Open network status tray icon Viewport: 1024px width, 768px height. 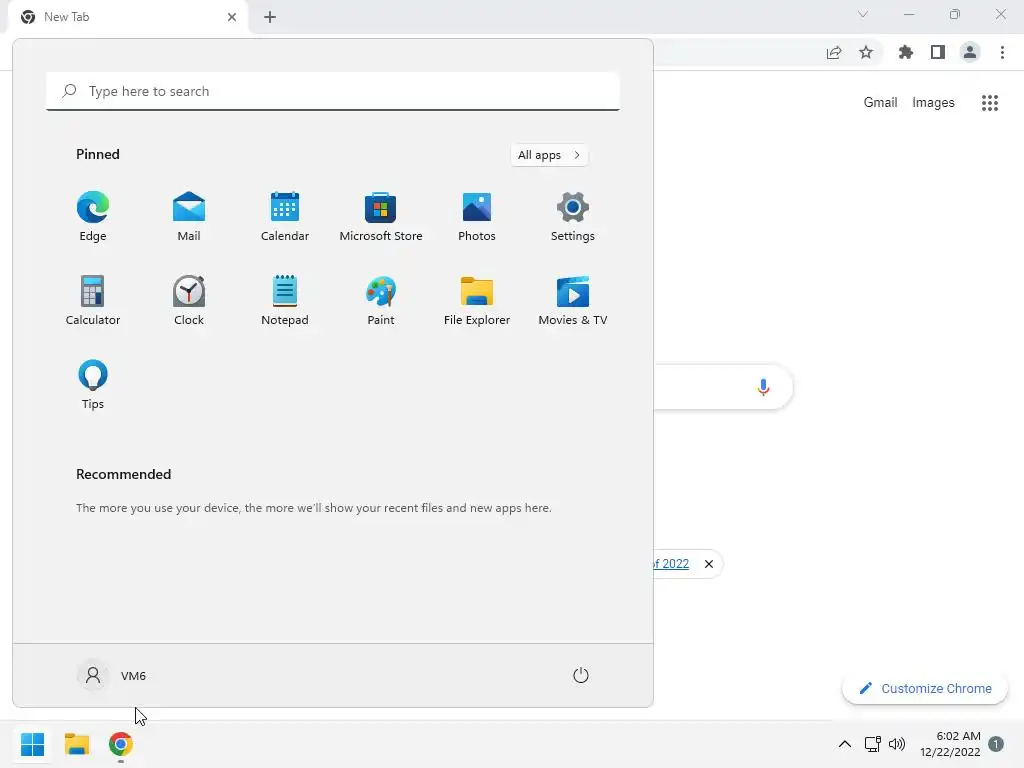tap(872, 744)
